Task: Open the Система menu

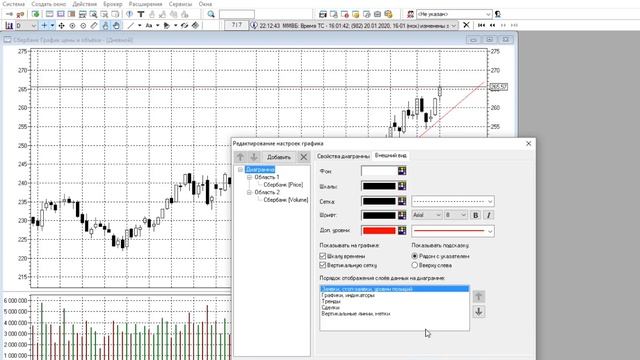Action: [x=13, y=4]
